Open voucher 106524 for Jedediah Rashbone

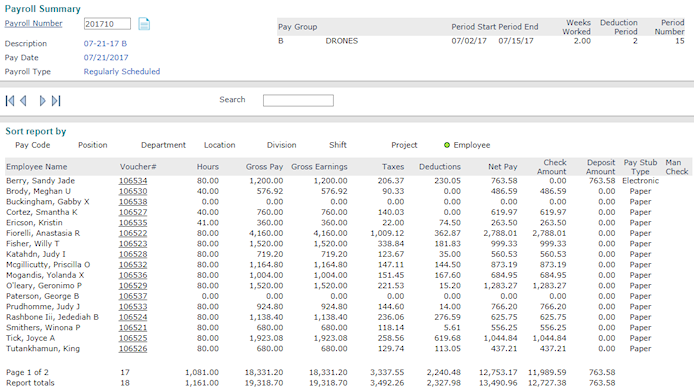click(x=133, y=317)
